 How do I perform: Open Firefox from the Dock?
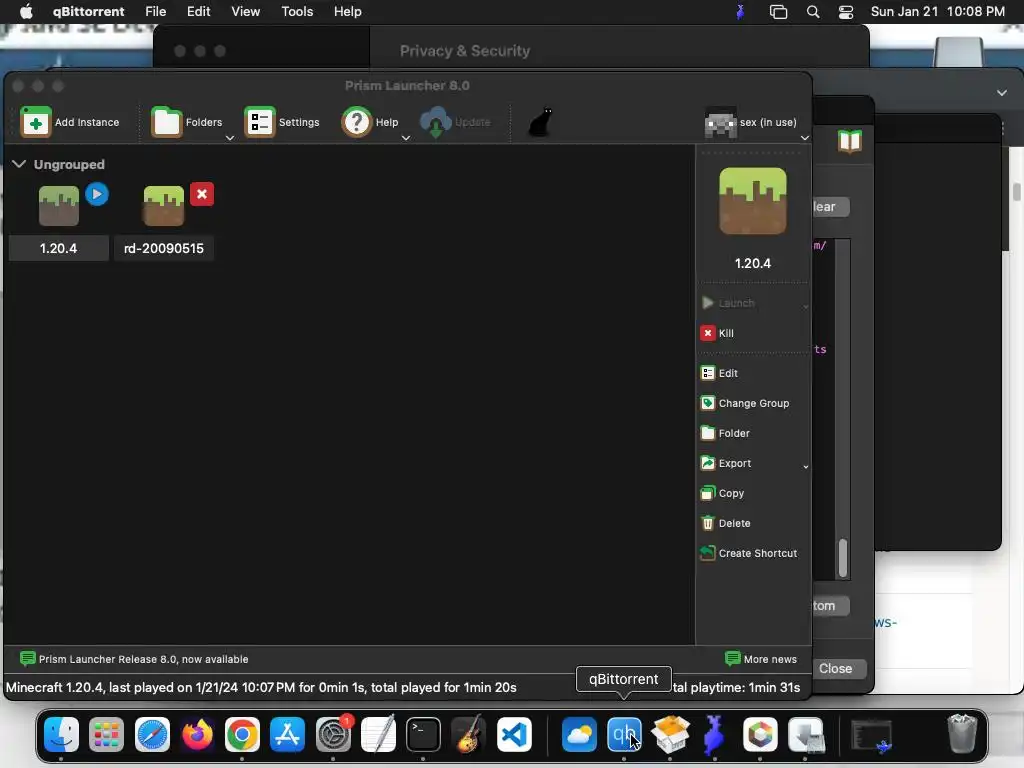tap(197, 735)
